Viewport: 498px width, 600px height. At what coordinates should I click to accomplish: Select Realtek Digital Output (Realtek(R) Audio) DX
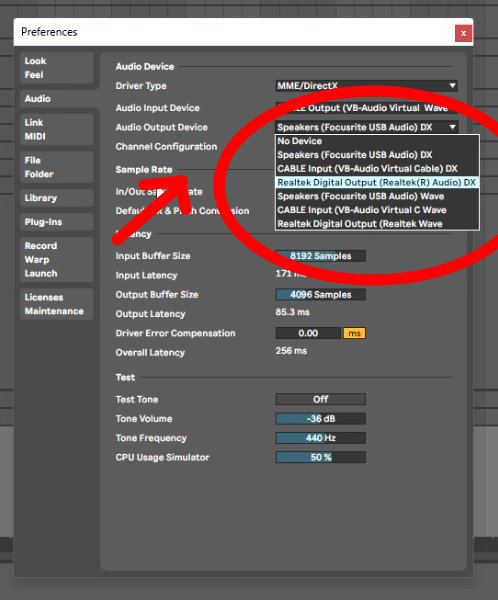coord(377,182)
